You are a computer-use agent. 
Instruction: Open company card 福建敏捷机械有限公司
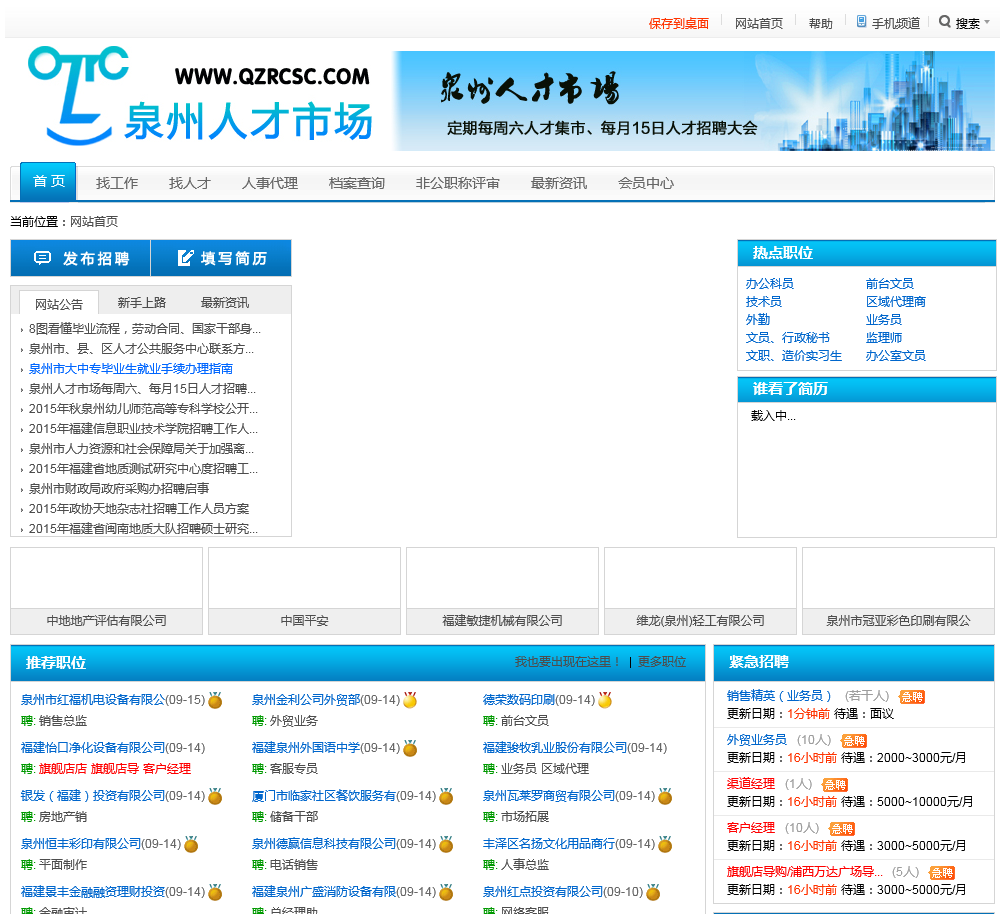click(502, 591)
